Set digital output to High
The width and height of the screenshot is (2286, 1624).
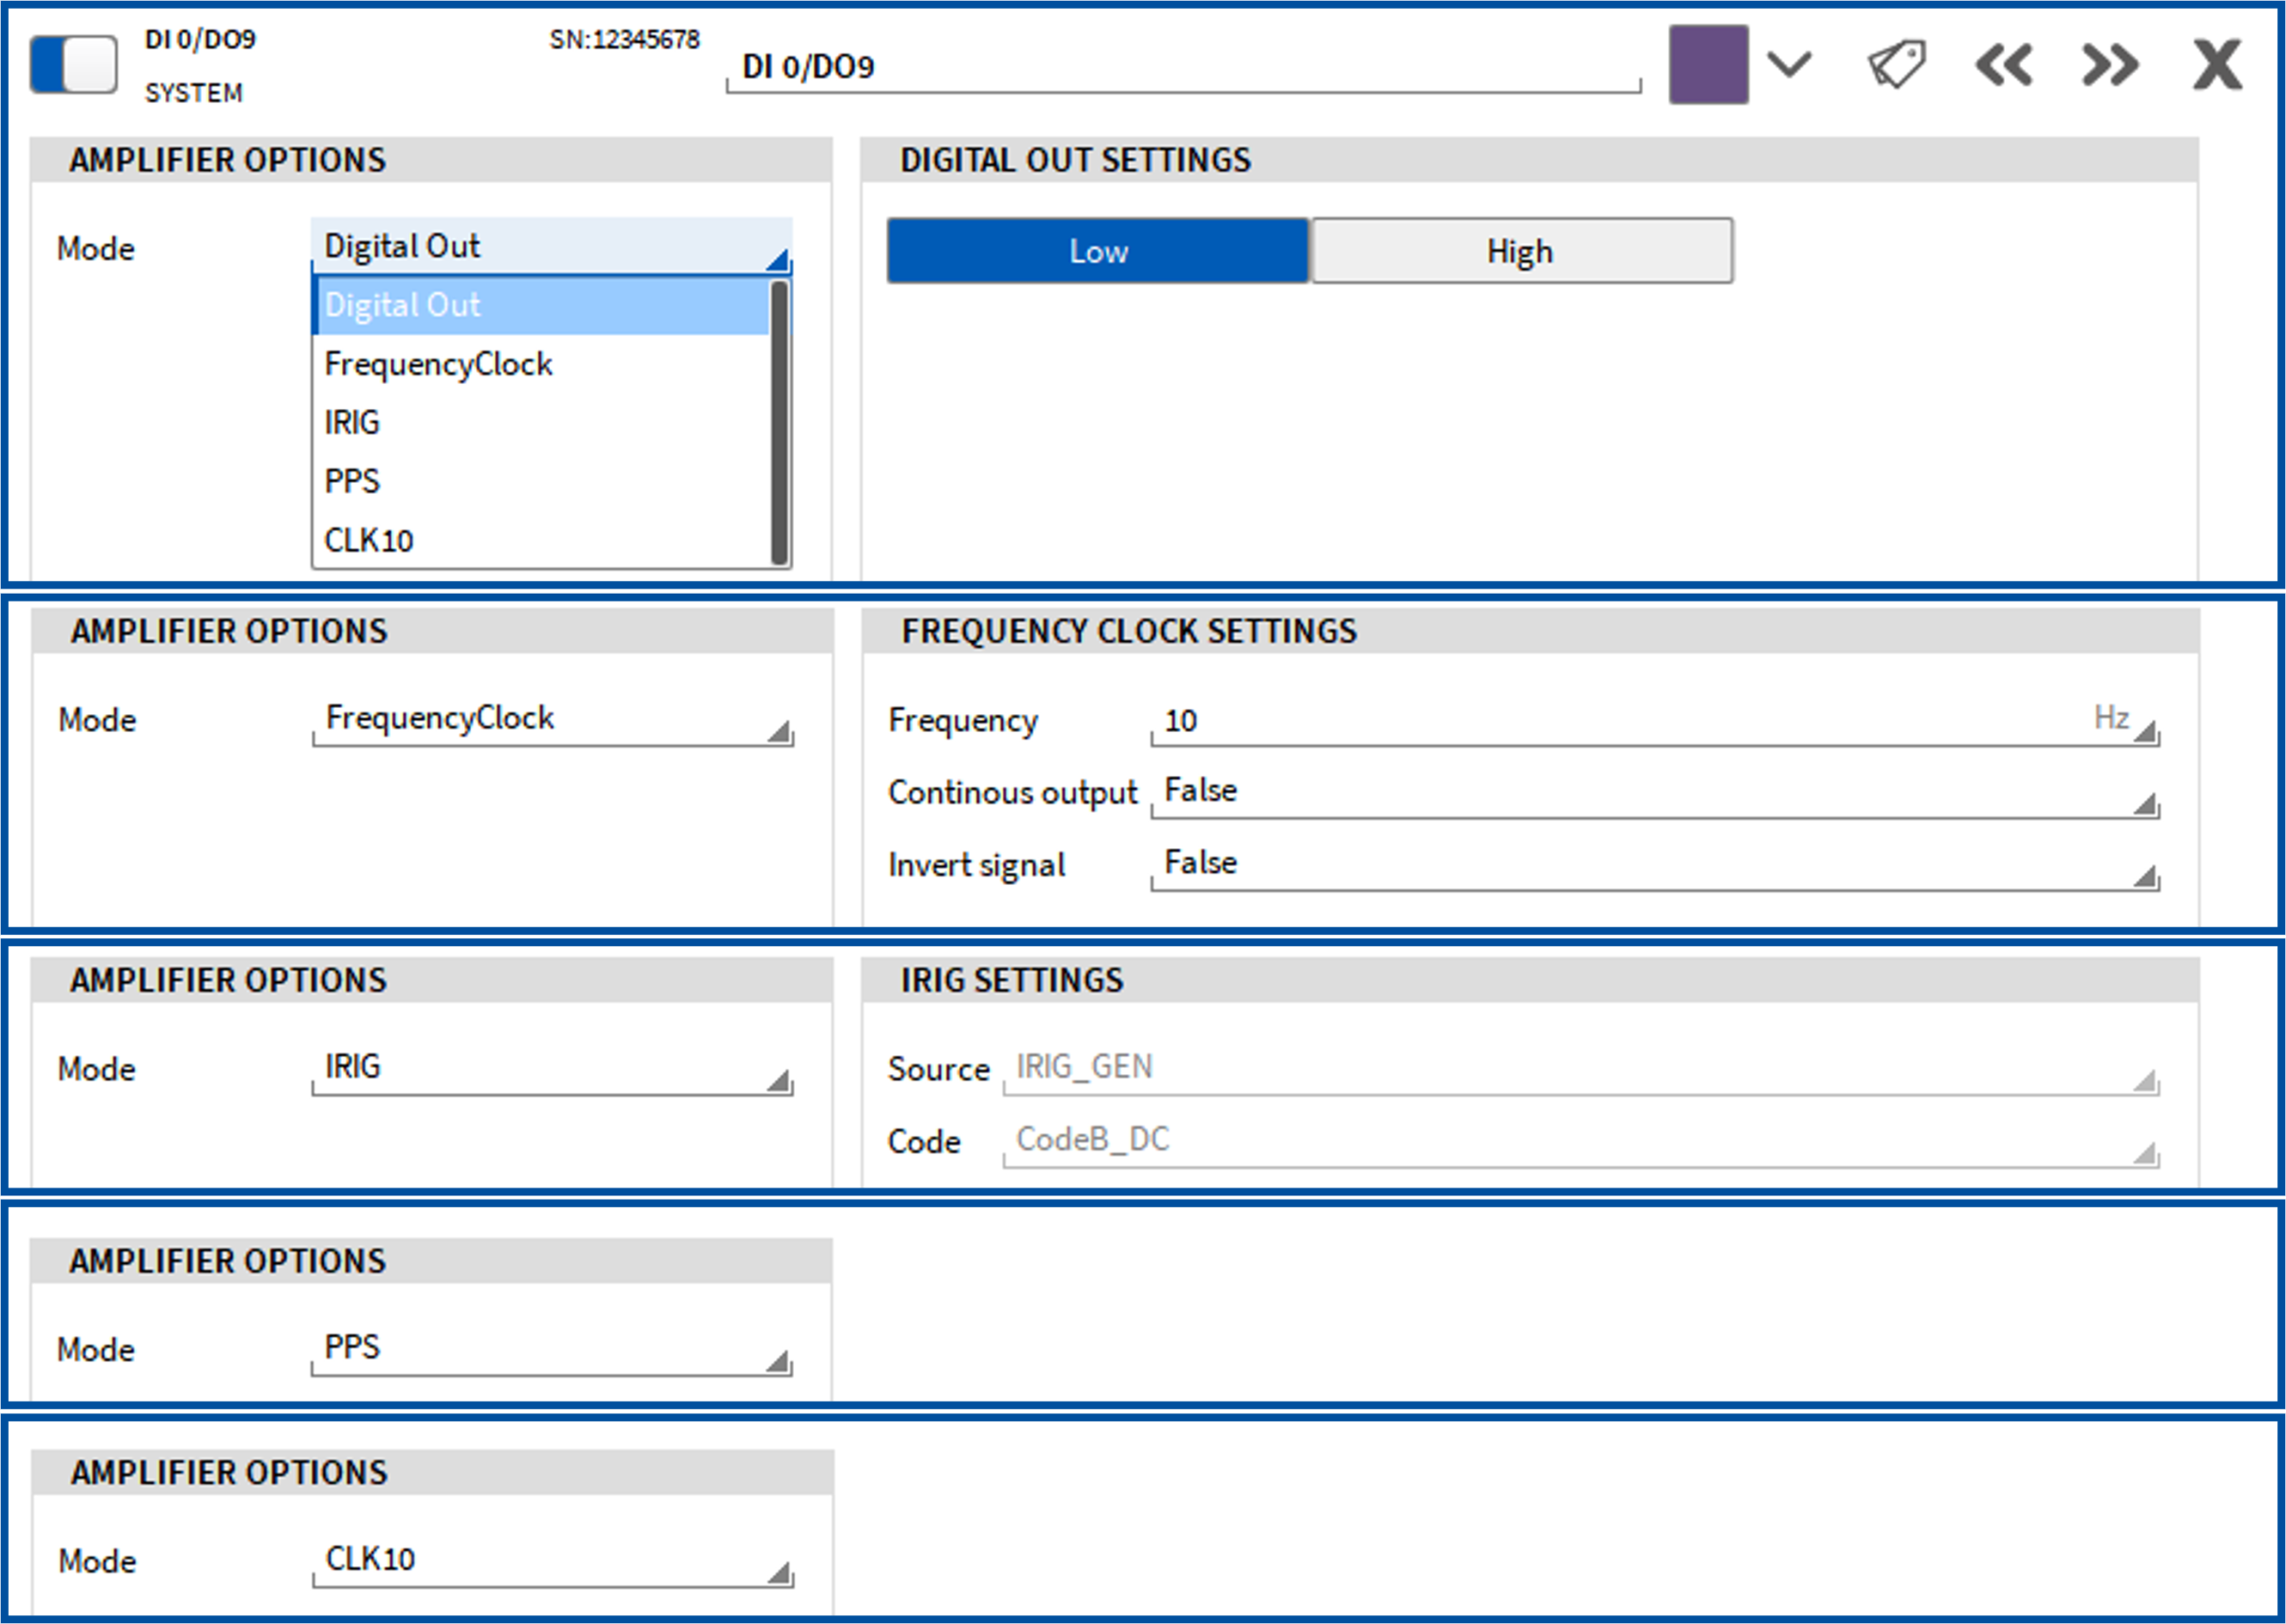(x=1521, y=251)
